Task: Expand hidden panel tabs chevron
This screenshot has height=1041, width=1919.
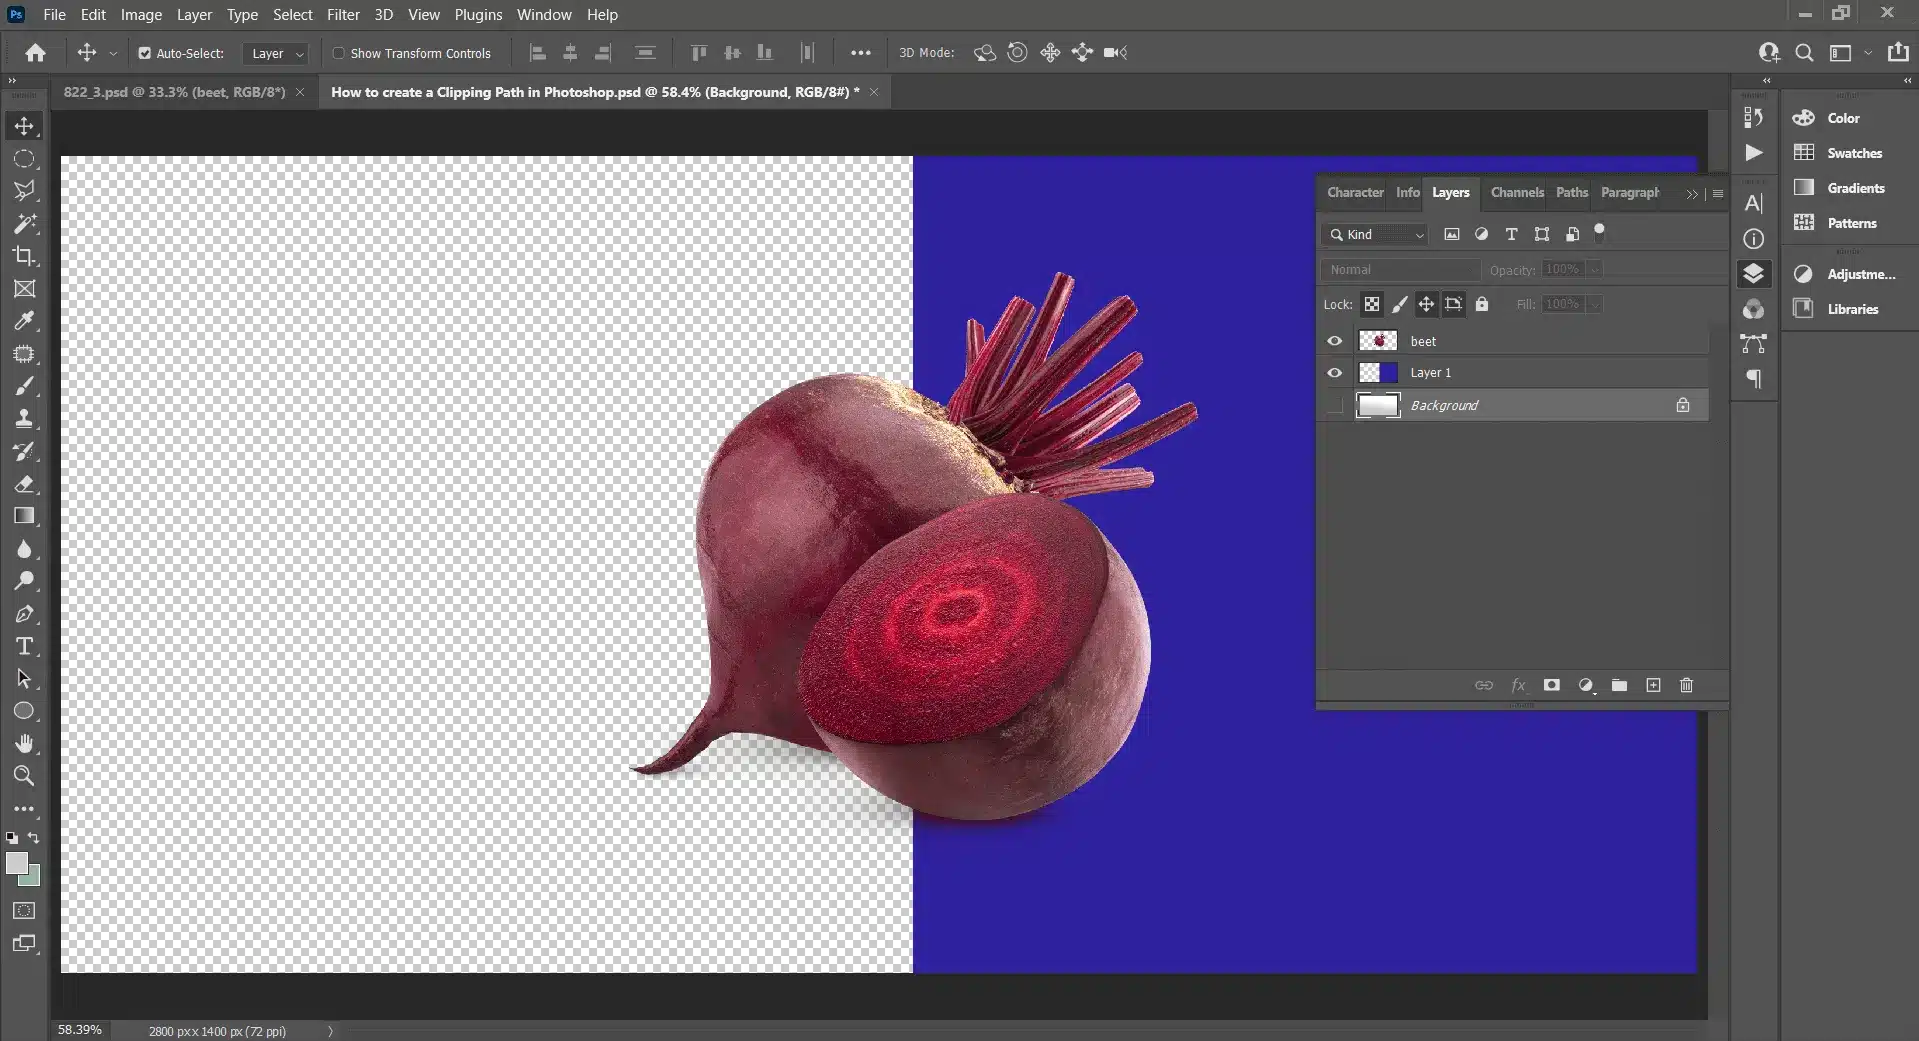Action: click(1691, 194)
